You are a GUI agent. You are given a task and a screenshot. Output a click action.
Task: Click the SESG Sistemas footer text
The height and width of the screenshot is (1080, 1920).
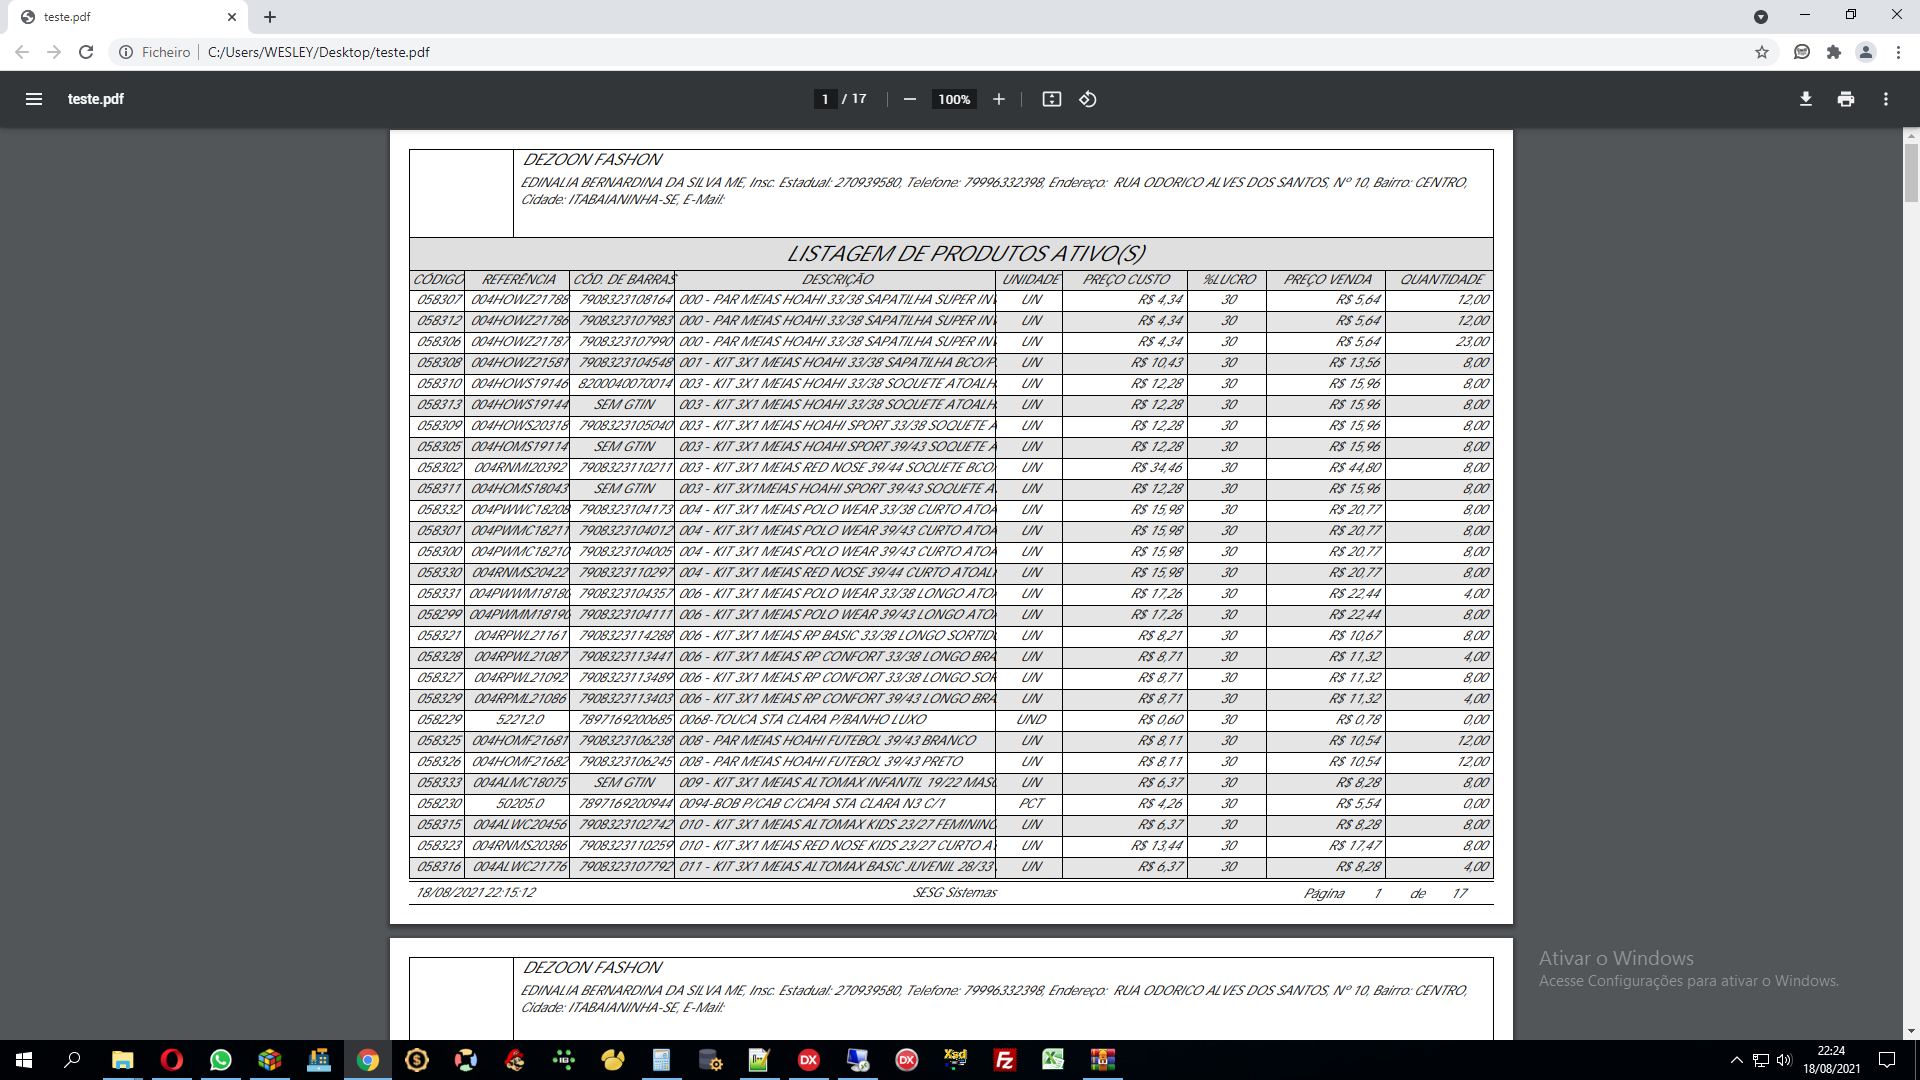click(955, 893)
